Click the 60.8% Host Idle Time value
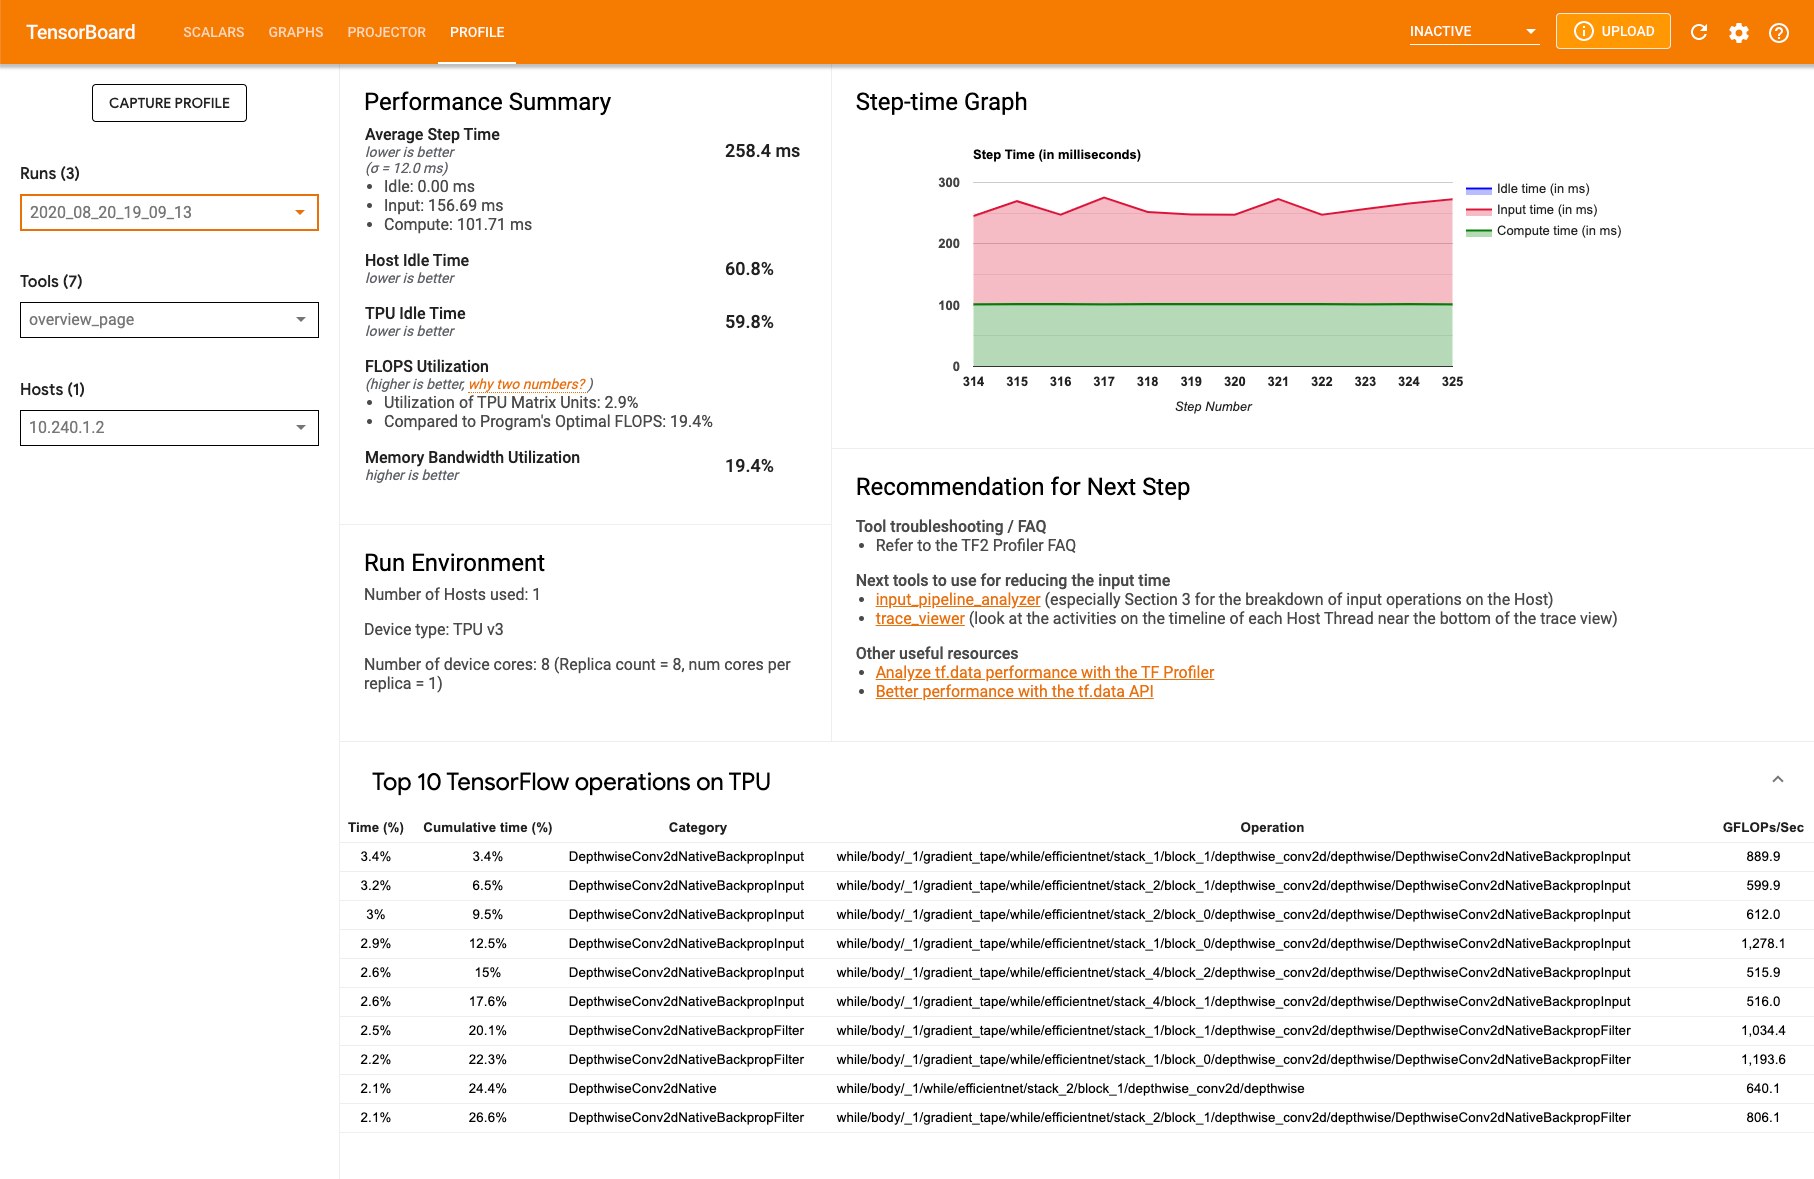Screen dimensions: 1814x1179 click(x=749, y=269)
